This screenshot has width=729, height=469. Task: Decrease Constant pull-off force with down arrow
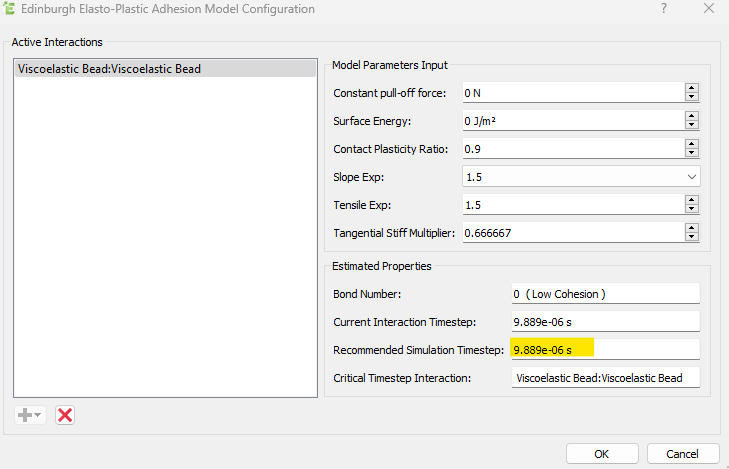pyautogui.click(x=692, y=97)
